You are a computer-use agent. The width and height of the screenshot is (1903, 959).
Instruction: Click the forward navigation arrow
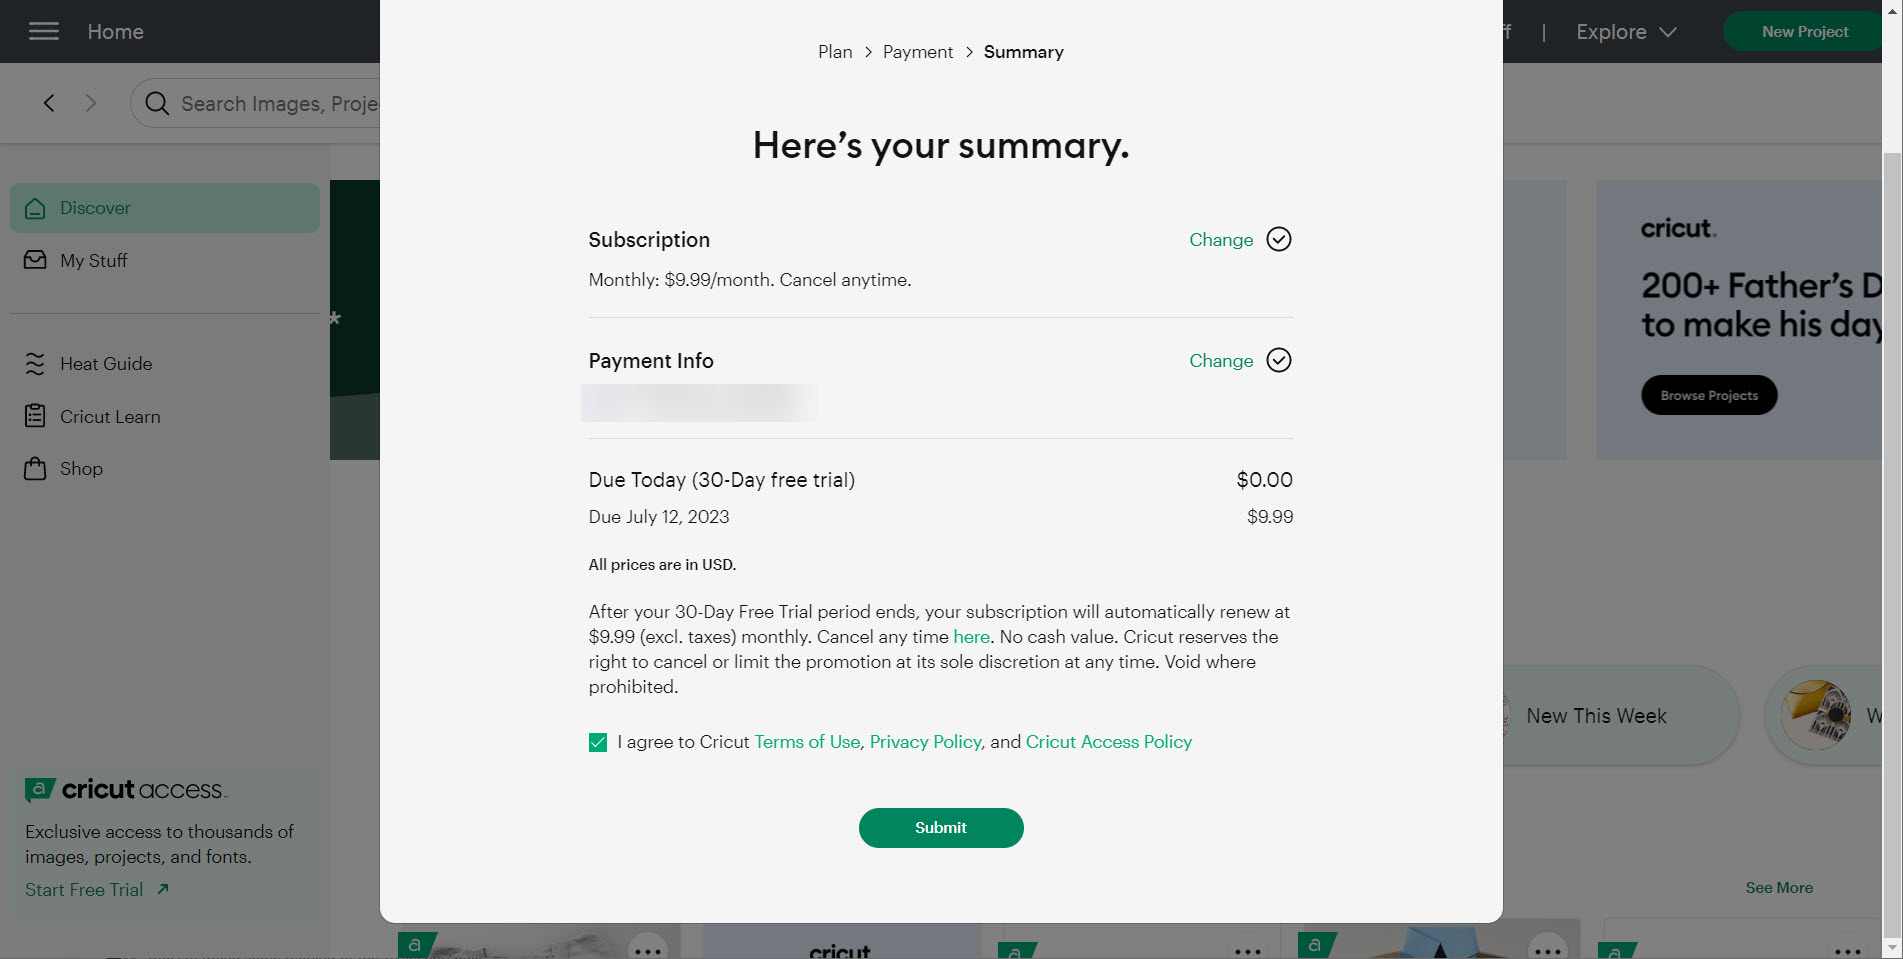[x=91, y=103]
